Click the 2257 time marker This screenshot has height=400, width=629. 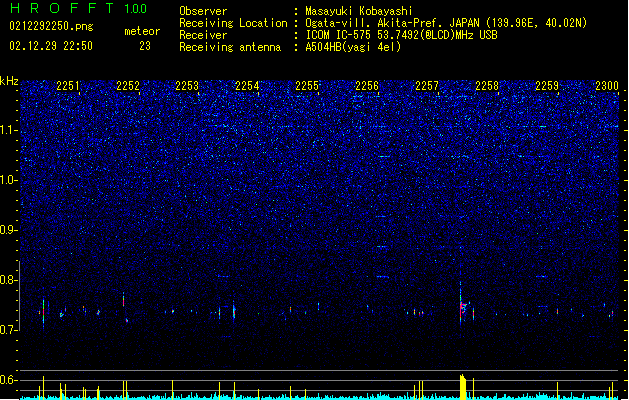[x=426, y=85]
